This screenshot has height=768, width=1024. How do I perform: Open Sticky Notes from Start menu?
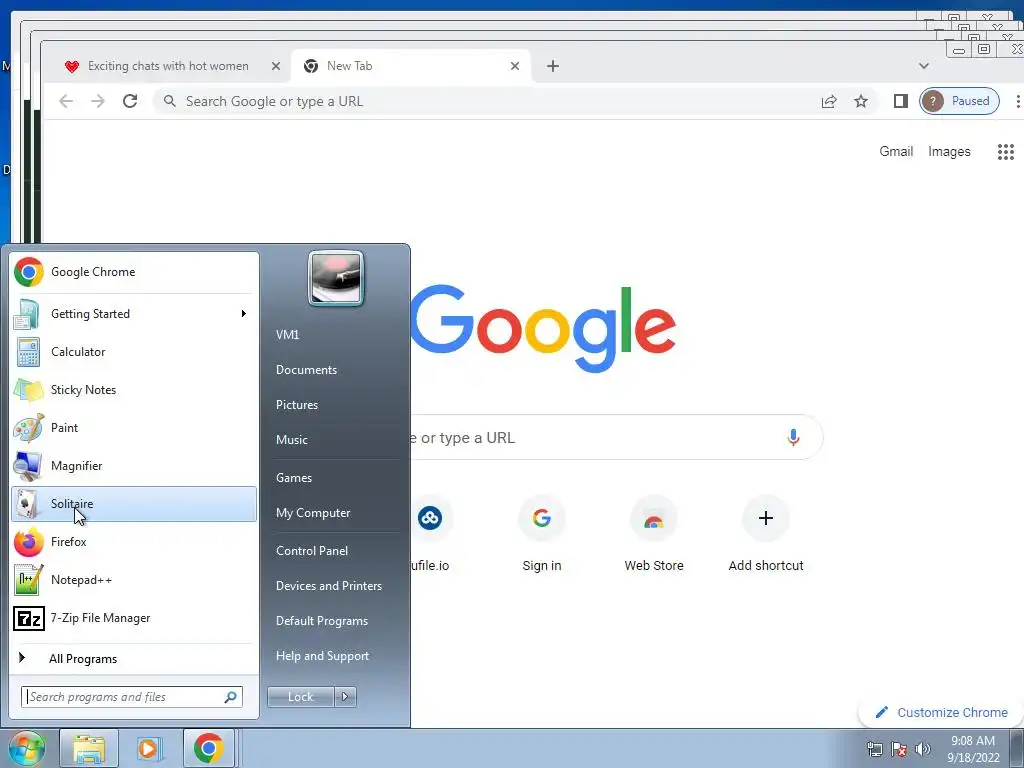tap(134, 390)
